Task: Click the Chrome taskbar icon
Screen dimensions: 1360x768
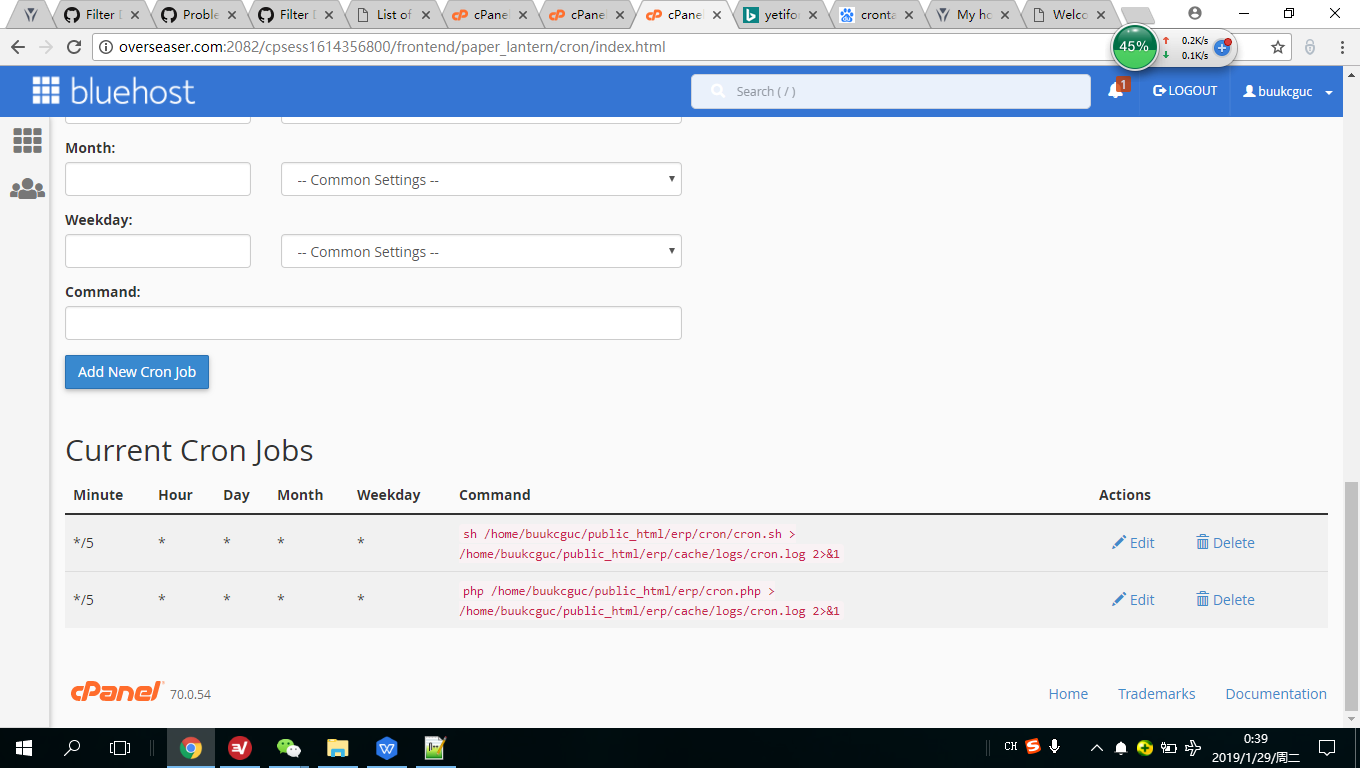Action: [190, 747]
